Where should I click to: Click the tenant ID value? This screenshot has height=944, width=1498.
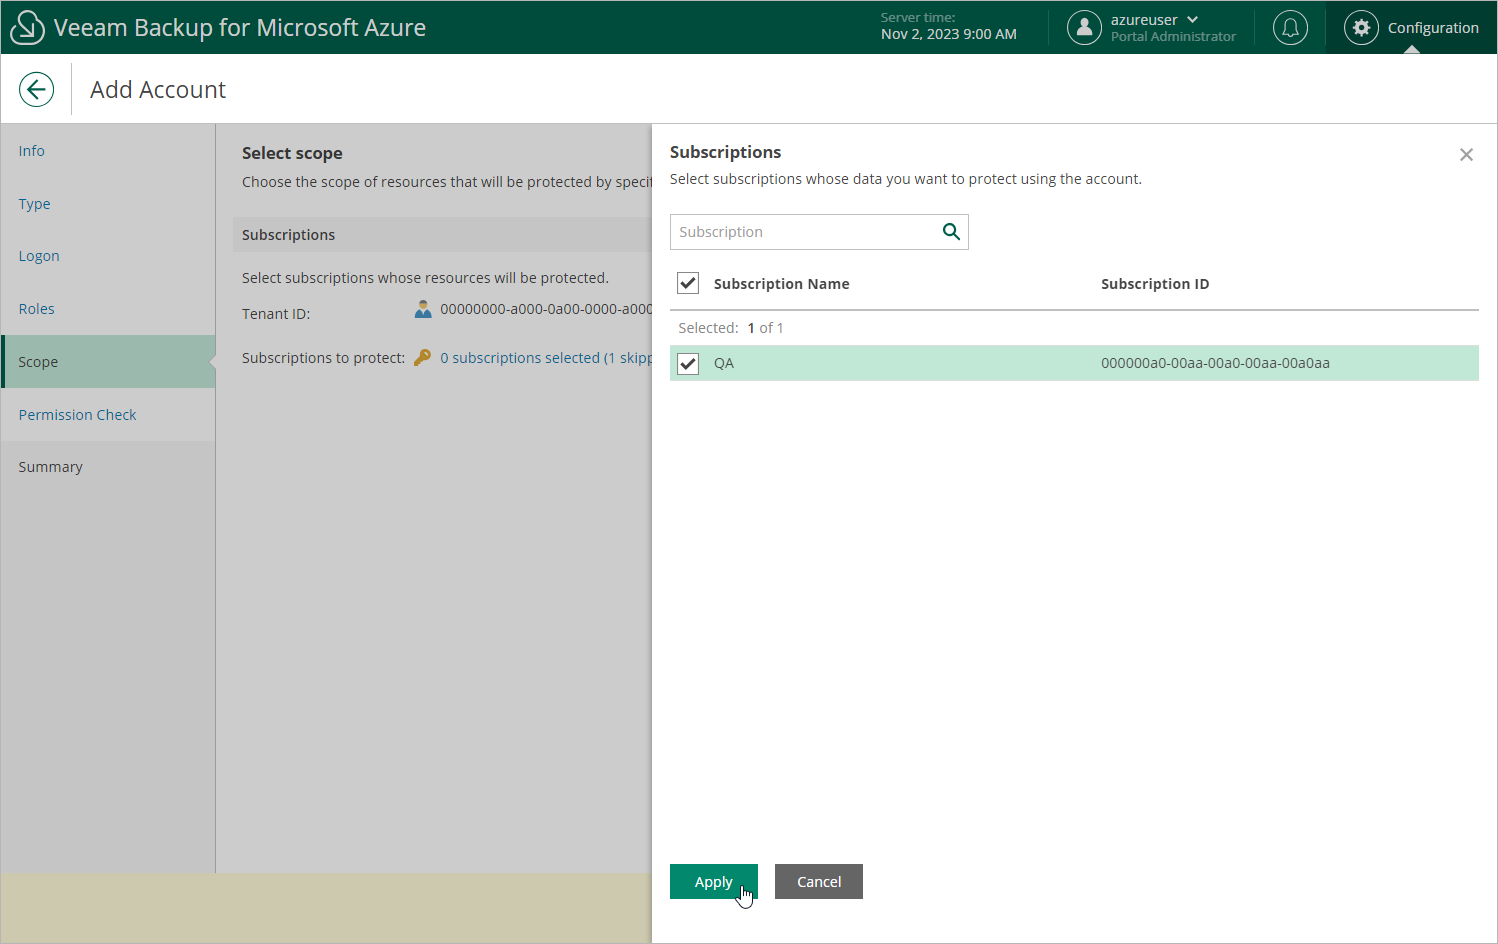tap(546, 309)
